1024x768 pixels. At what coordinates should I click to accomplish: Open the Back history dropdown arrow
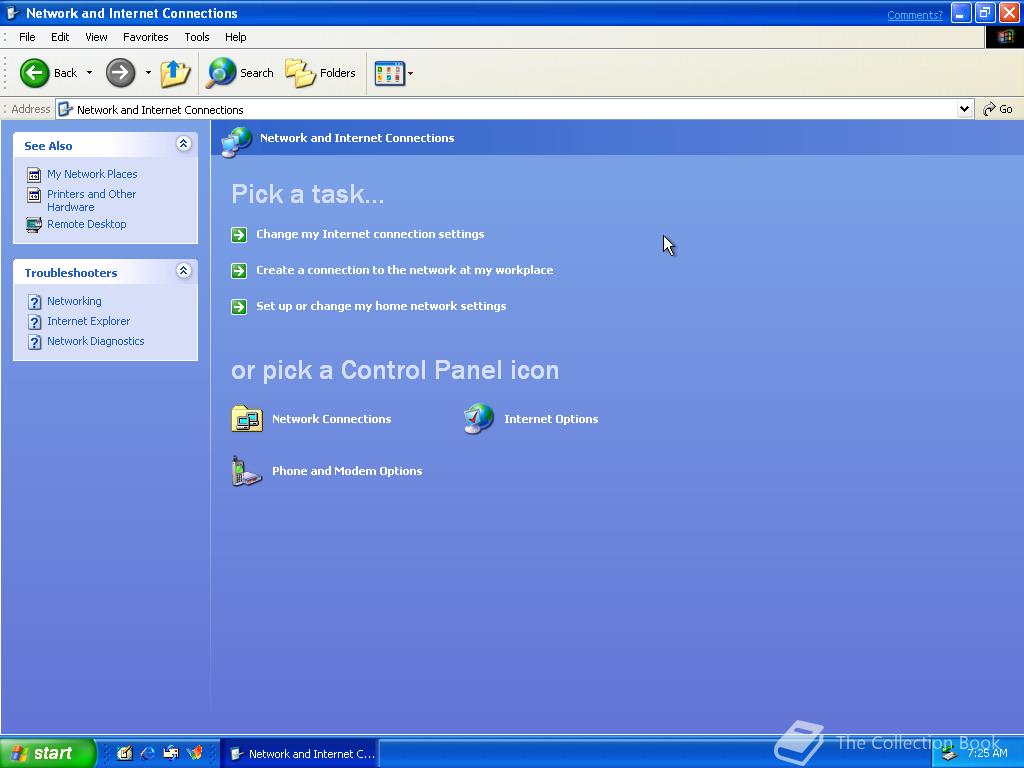(89, 72)
